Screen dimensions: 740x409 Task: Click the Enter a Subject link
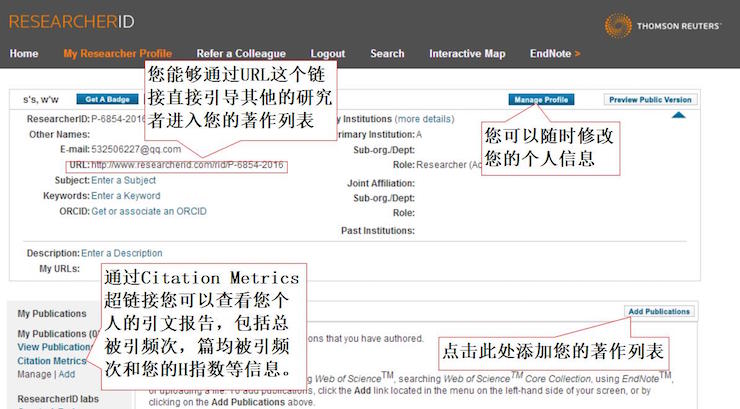124,180
